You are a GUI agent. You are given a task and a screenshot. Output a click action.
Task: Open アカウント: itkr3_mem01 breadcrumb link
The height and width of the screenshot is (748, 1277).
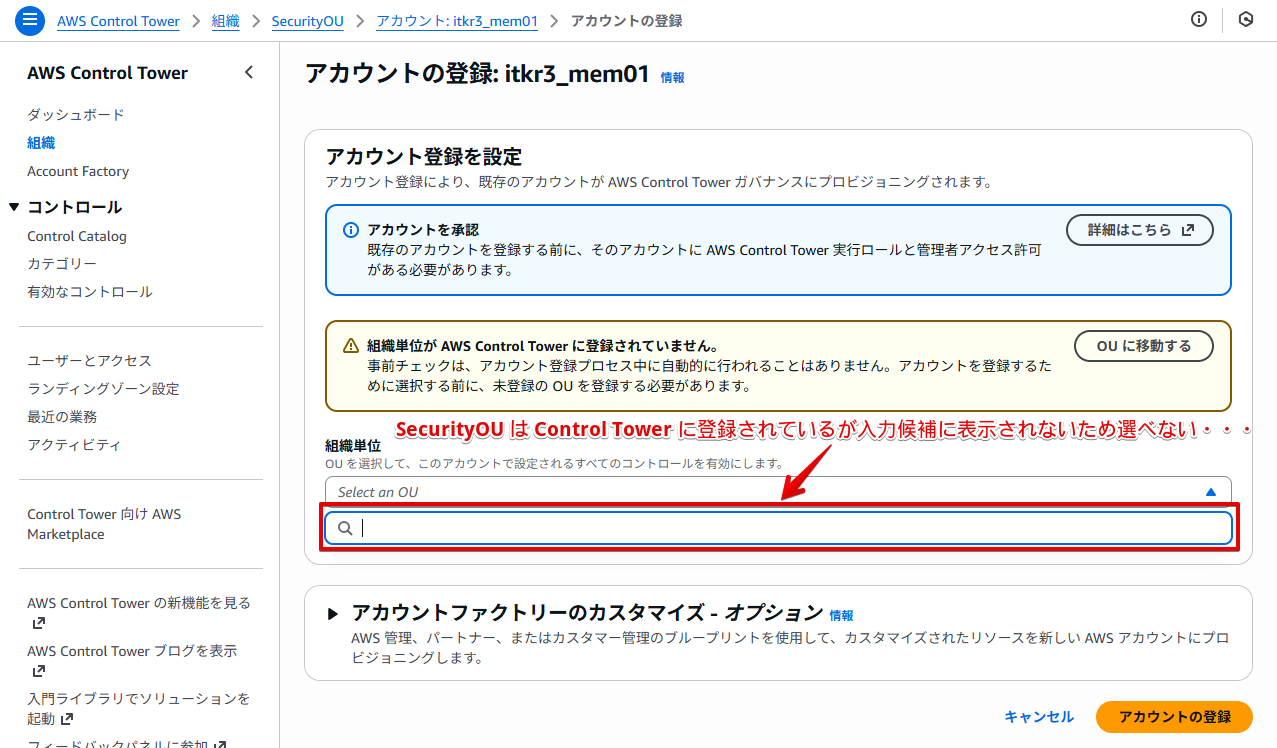coord(457,21)
